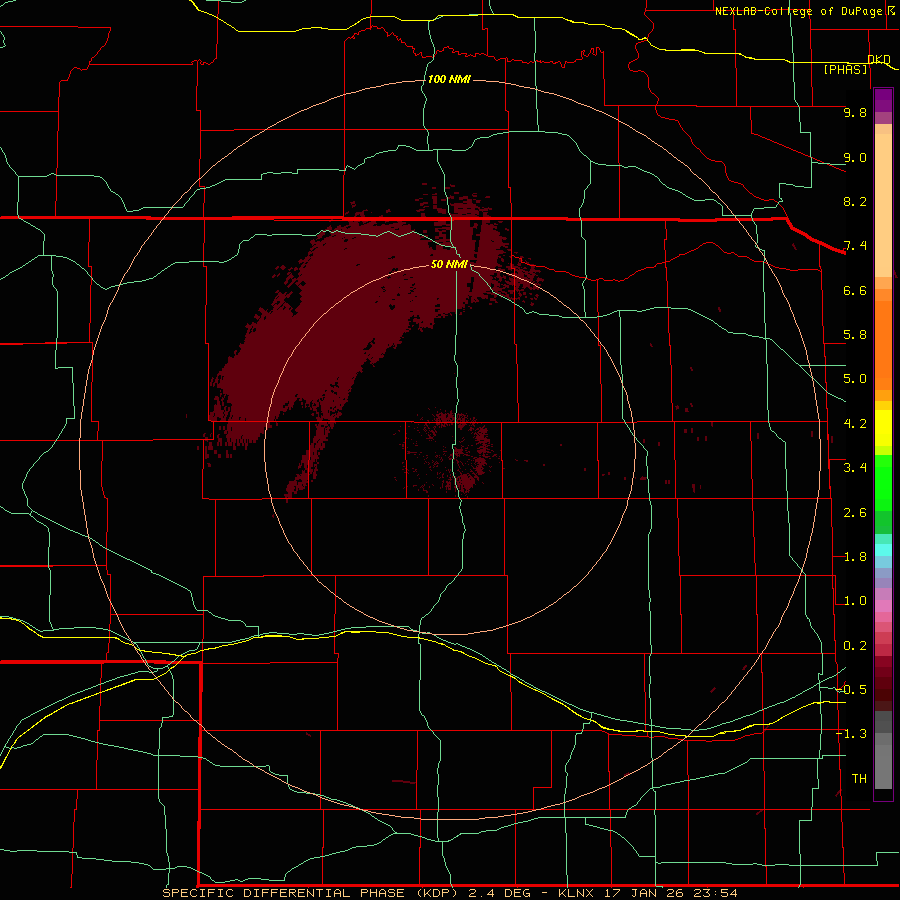
Task: Click the 9.0 value on color scale
Action: click(x=855, y=157)
